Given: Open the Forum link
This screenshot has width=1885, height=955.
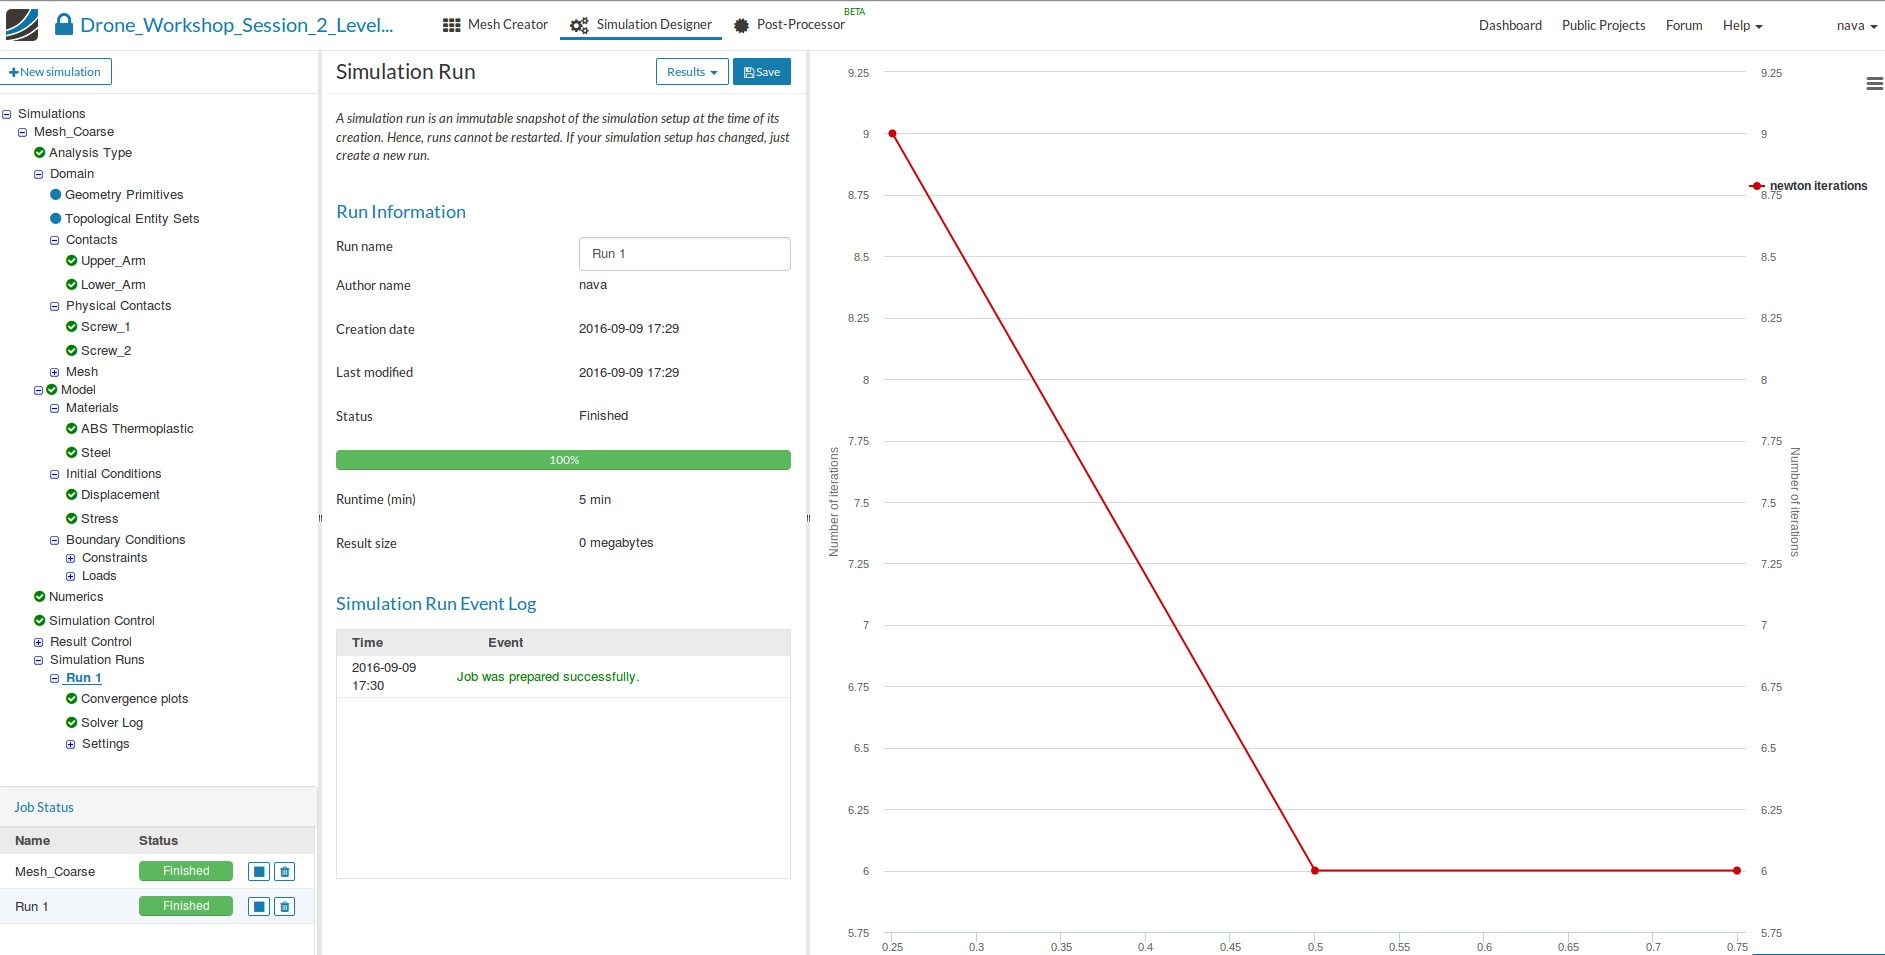Looking at the screenshot, I should pyautogui.click(x=1684, y=26).
